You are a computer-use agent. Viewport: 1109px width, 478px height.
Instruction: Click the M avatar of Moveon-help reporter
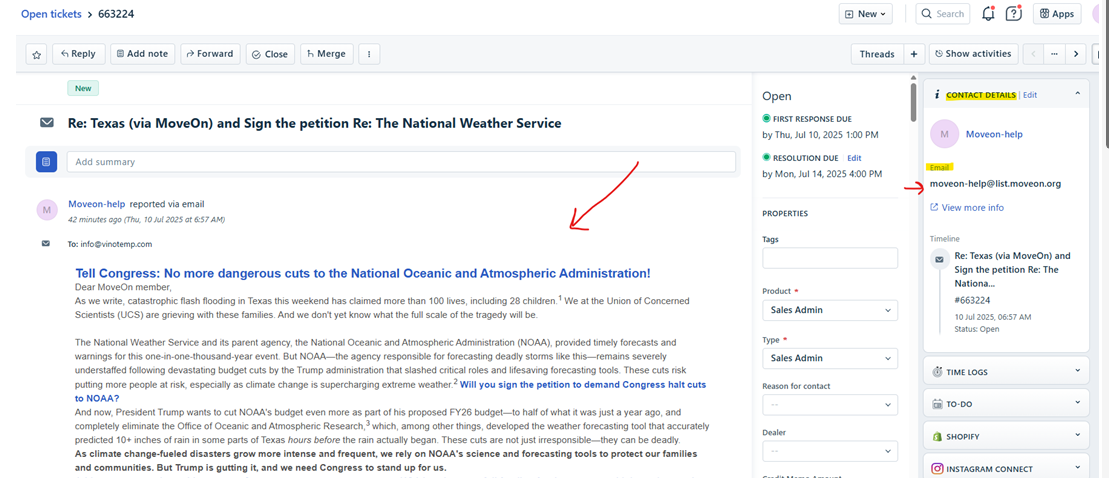coord(47,210)
